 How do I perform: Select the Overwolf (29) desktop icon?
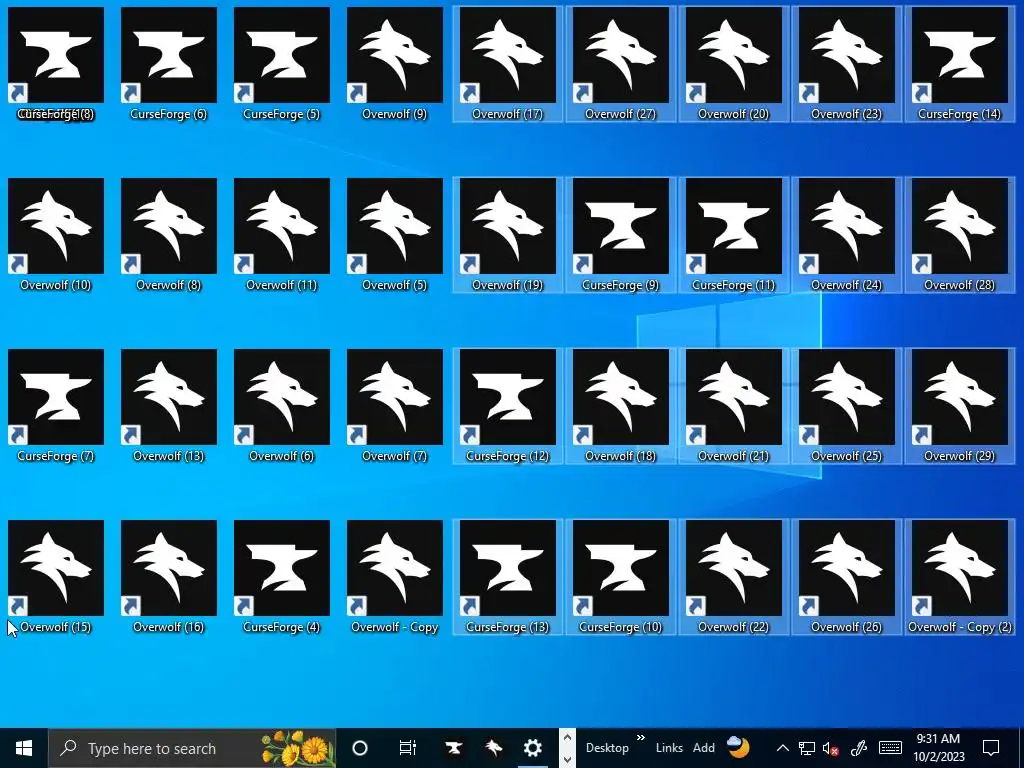[959, 406]
